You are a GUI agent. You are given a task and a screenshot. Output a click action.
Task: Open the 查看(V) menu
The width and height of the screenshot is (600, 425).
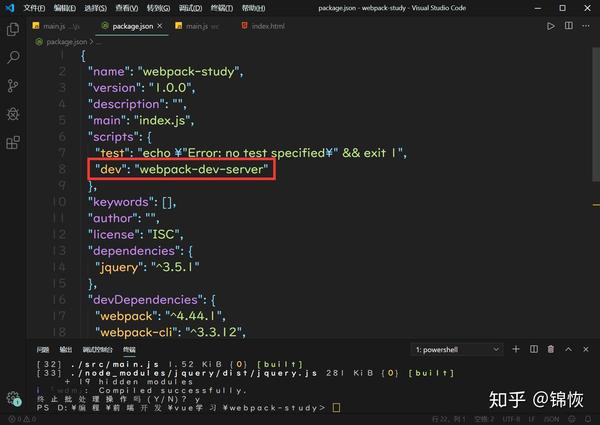pyautogui.click(x=127, y=8)
